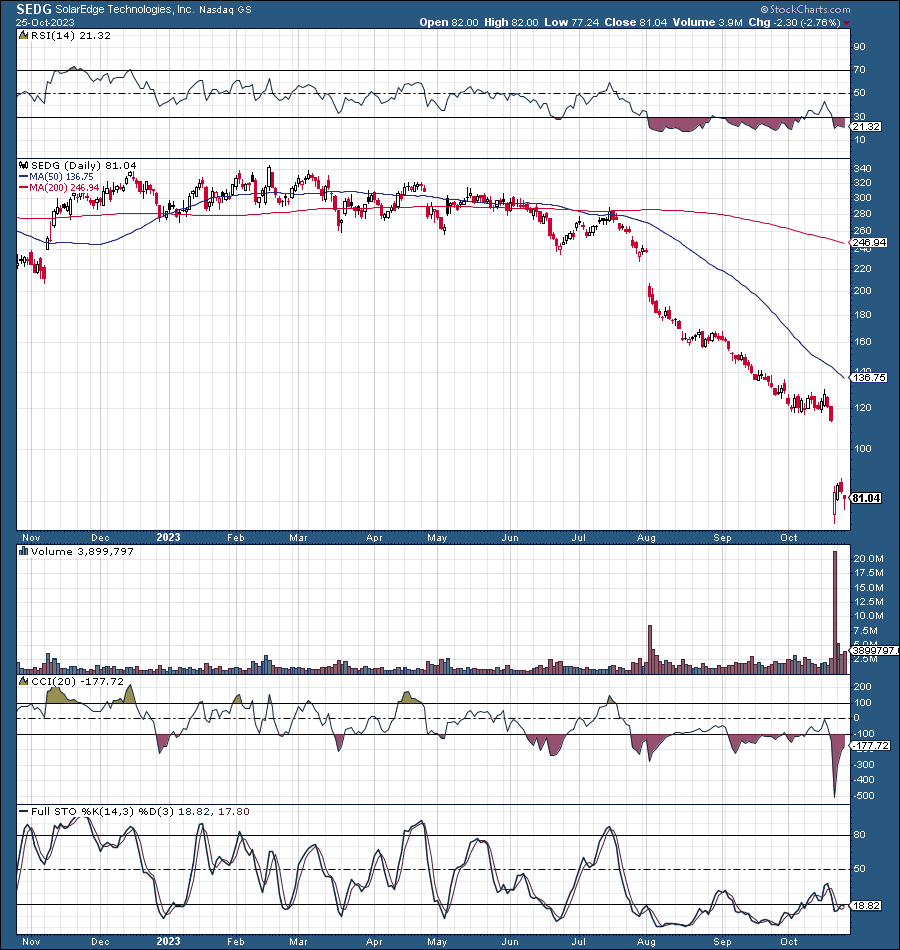
Task: Click the 2023 label on the x-axis
Action: click(167, 538)
